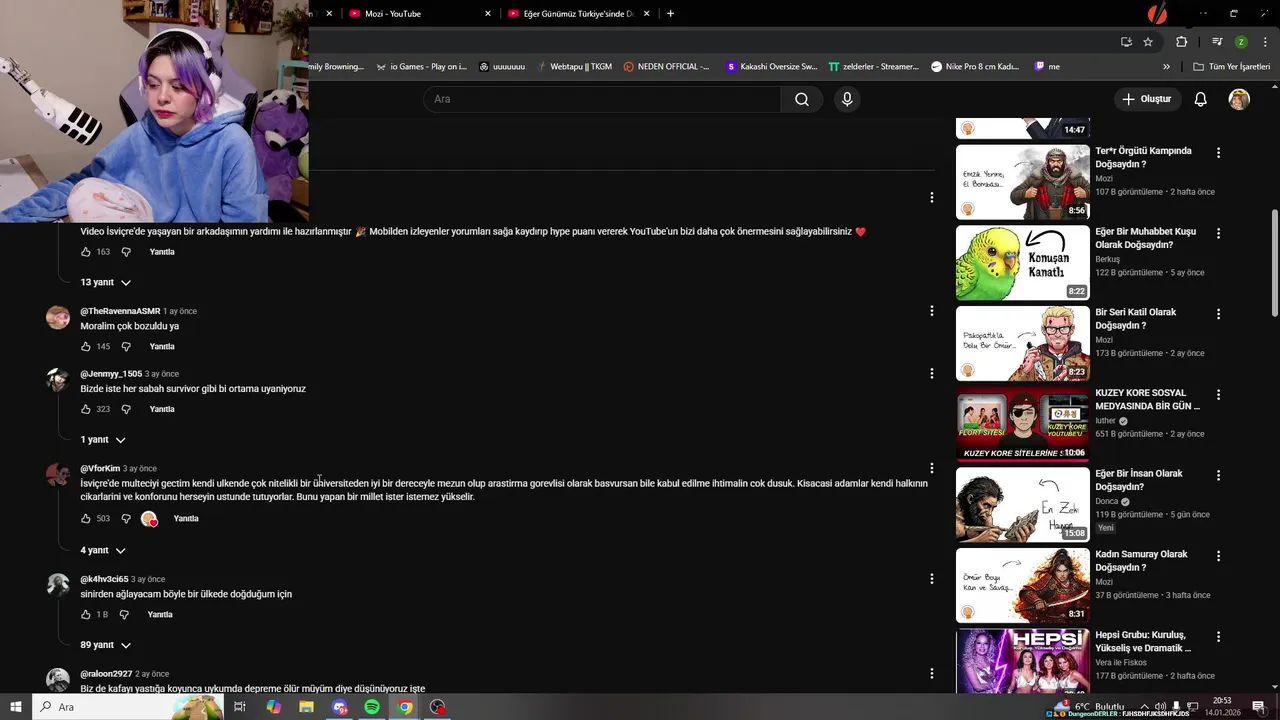Click the YouTube Ara search field

[x=602, y=99]
